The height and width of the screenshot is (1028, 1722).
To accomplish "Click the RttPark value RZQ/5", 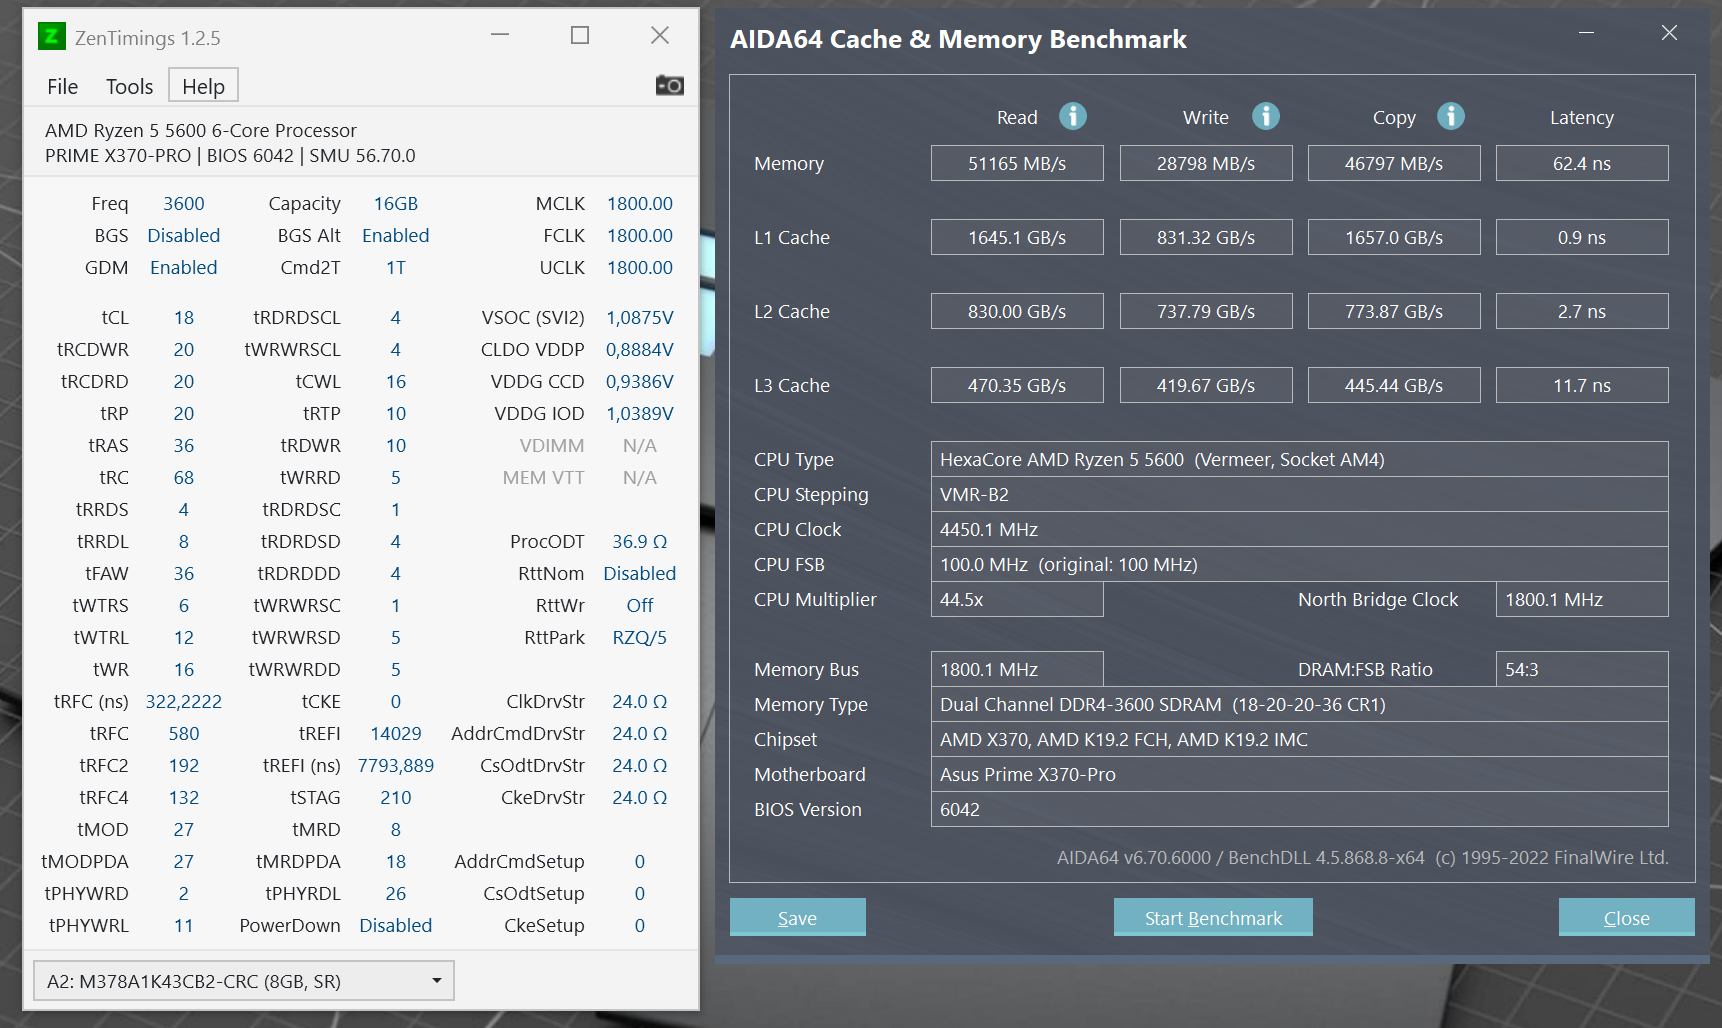I will tap(640, 637).
